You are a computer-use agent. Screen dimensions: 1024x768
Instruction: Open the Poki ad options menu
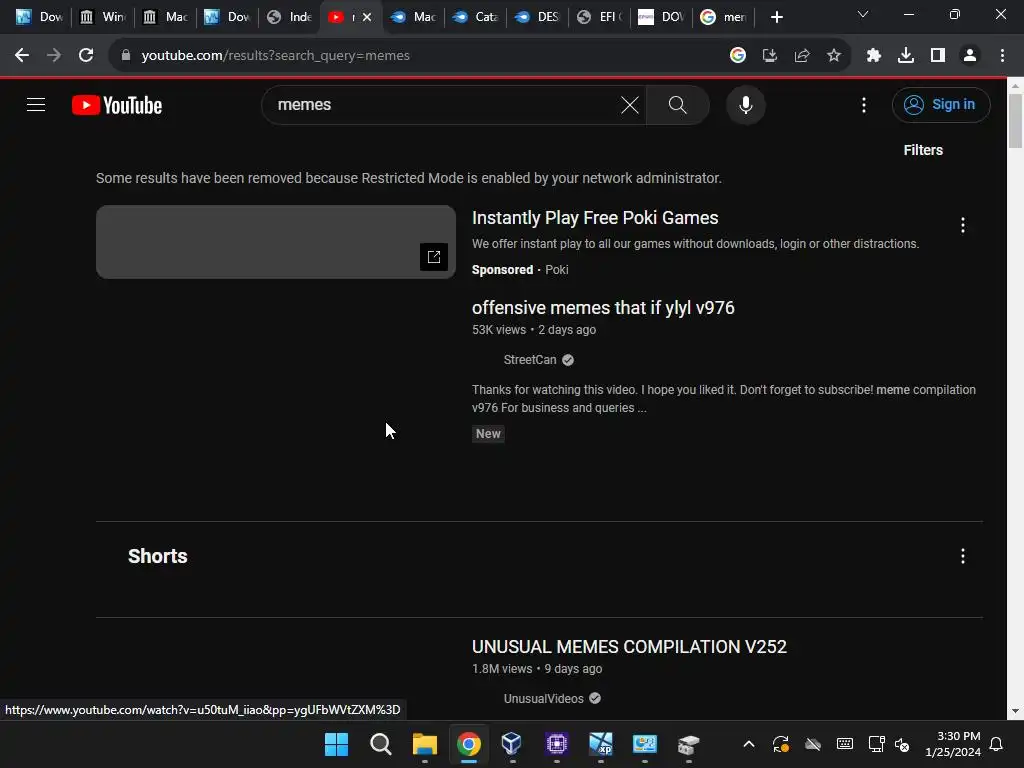(962, 225)
